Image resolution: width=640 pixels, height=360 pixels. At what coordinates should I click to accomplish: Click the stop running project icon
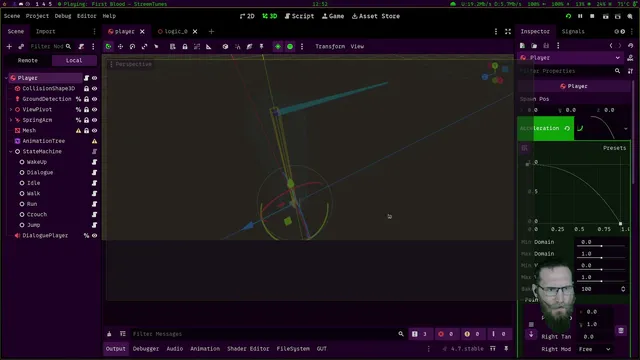(592, 16)
